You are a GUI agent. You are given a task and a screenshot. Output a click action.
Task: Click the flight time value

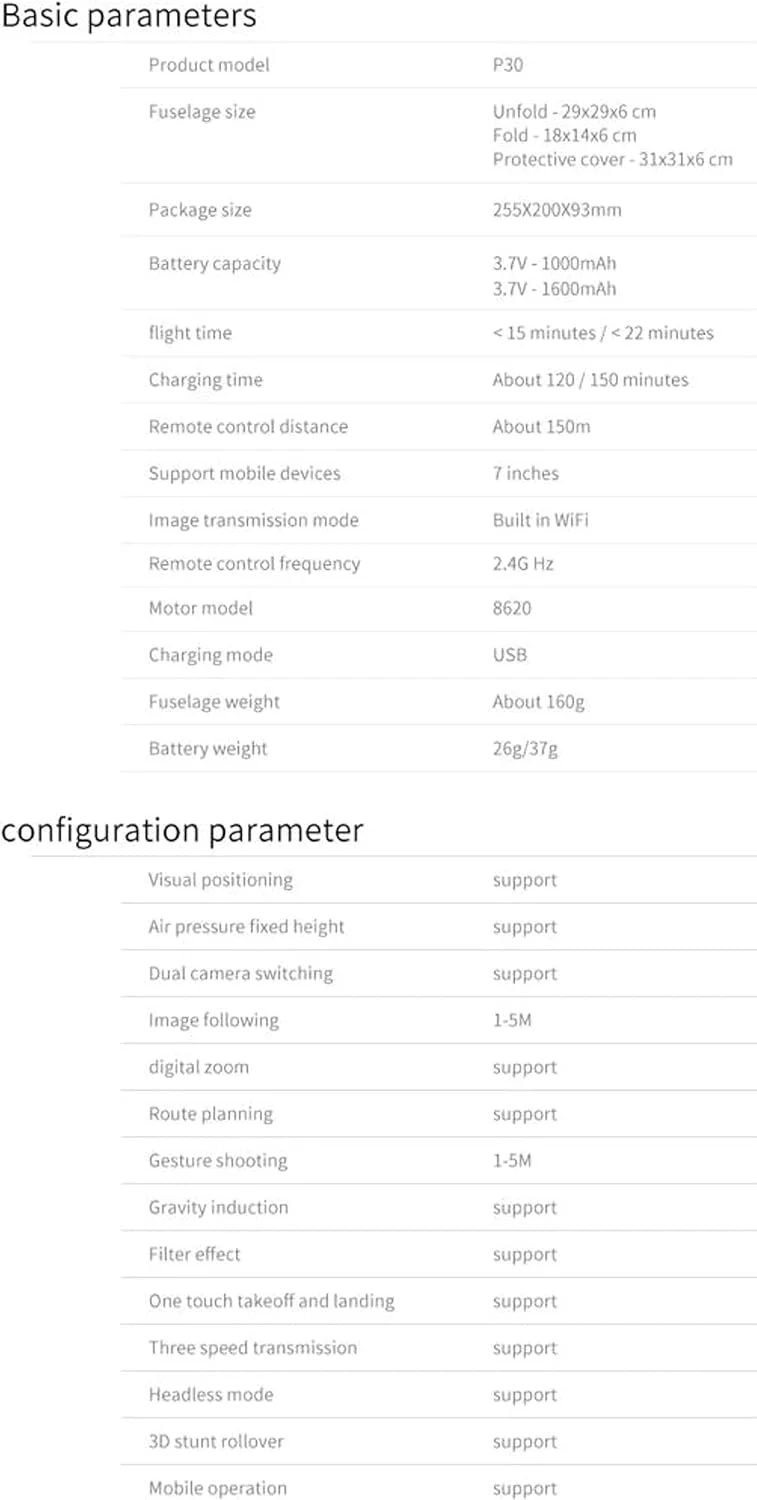tap(603, 333)
